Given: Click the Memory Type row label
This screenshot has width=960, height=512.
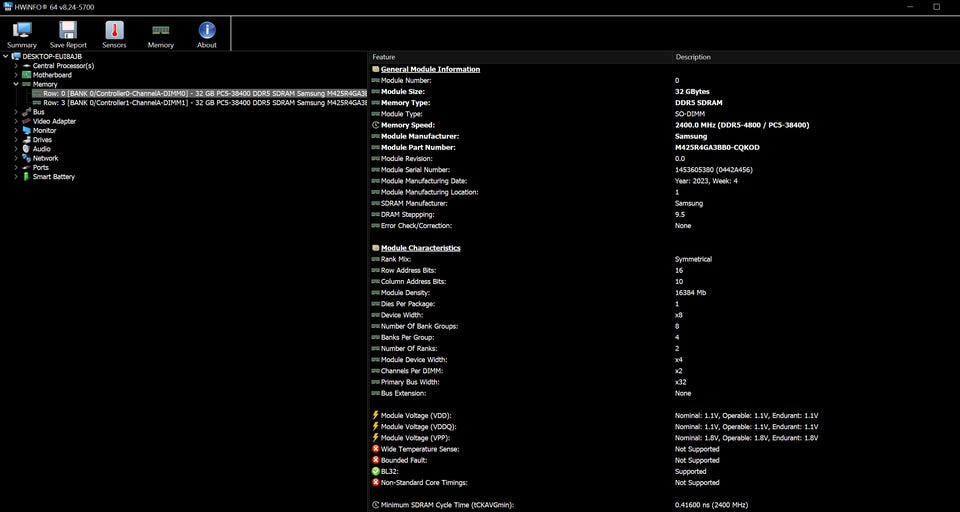Looking at the screenshot, I should coord(405,103).
